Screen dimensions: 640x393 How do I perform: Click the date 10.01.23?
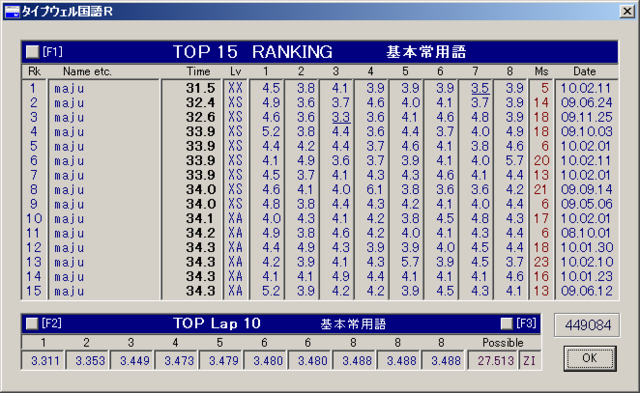tap(587, 276)
